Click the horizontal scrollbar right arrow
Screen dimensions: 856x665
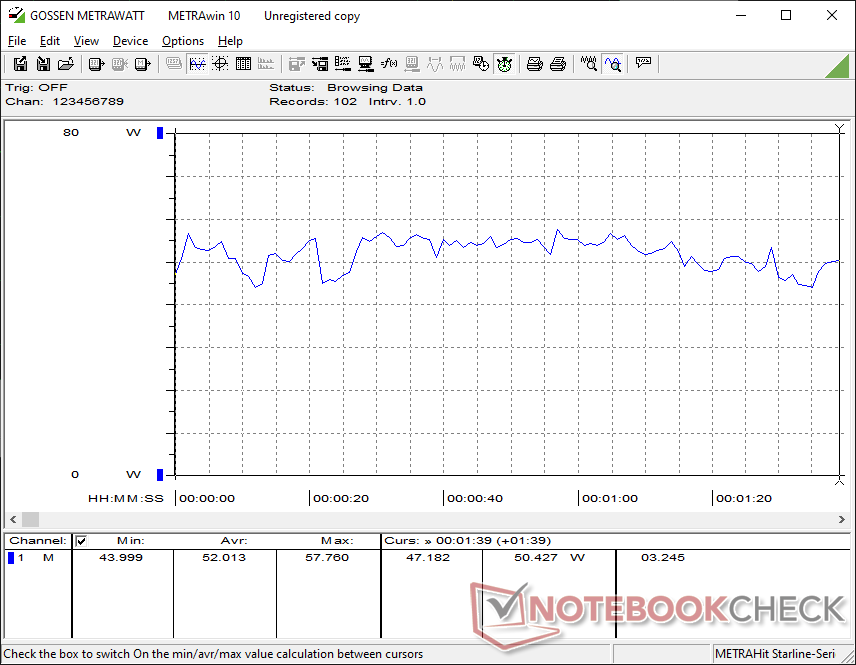click(843, 520)
